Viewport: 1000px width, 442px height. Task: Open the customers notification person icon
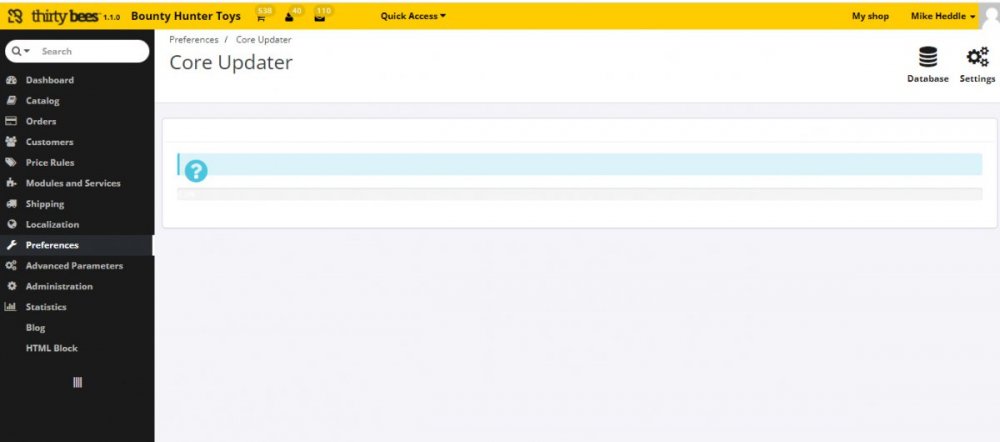[290, 17]
